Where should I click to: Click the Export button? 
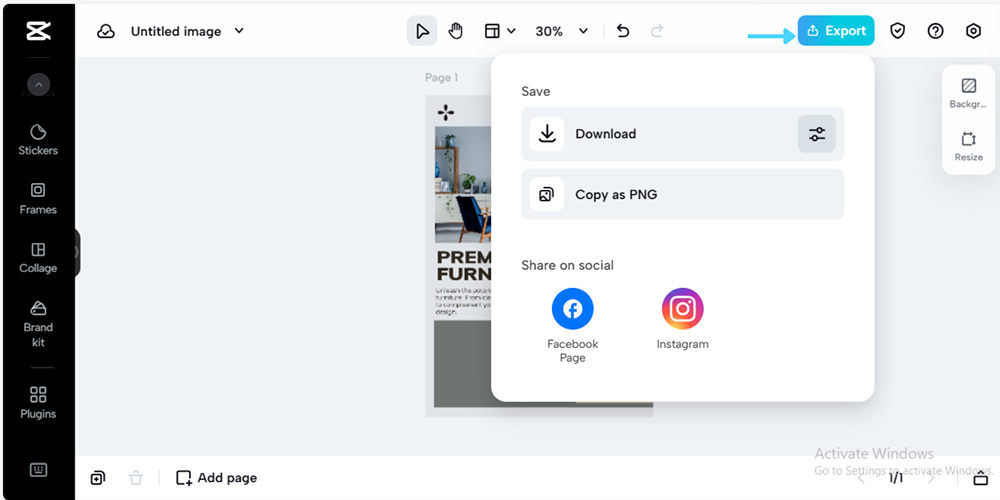pos(836,31)
